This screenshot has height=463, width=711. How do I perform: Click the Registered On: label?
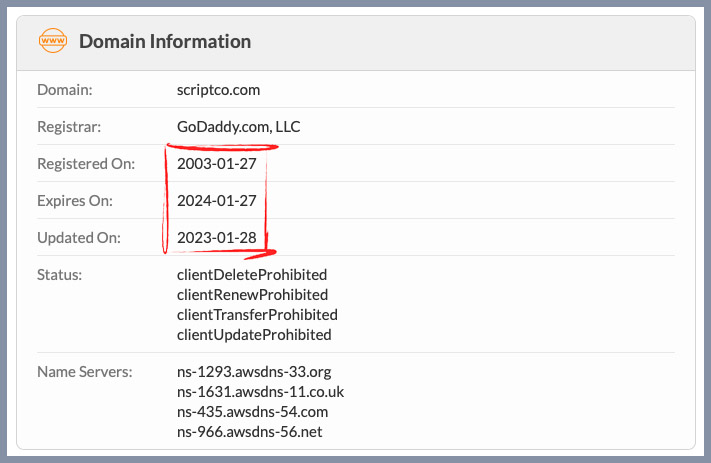(x=86, y=164)
